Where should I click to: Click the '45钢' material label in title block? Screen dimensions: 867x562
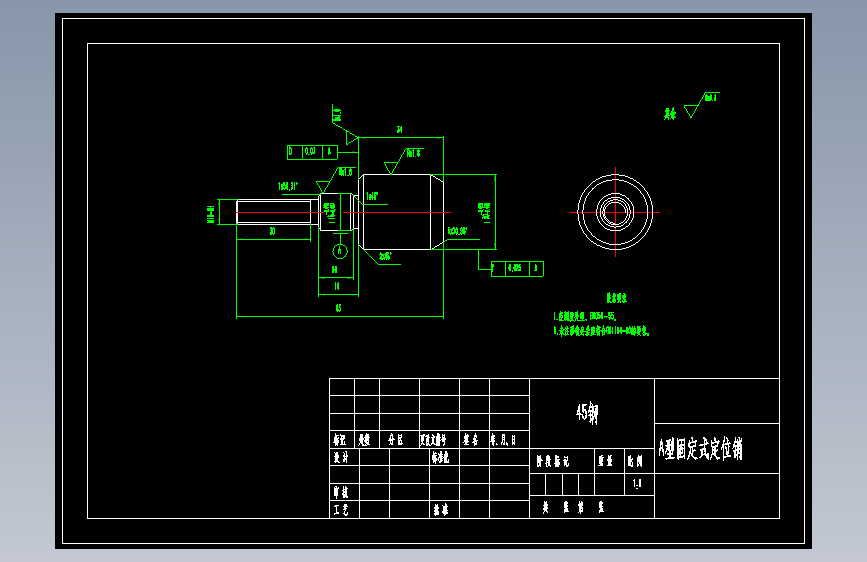[x=587, y=413]
